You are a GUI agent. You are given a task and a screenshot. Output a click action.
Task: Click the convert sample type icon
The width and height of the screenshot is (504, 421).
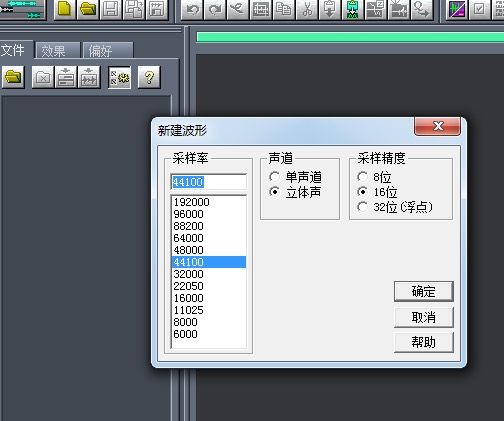click(x=422, y=9)
